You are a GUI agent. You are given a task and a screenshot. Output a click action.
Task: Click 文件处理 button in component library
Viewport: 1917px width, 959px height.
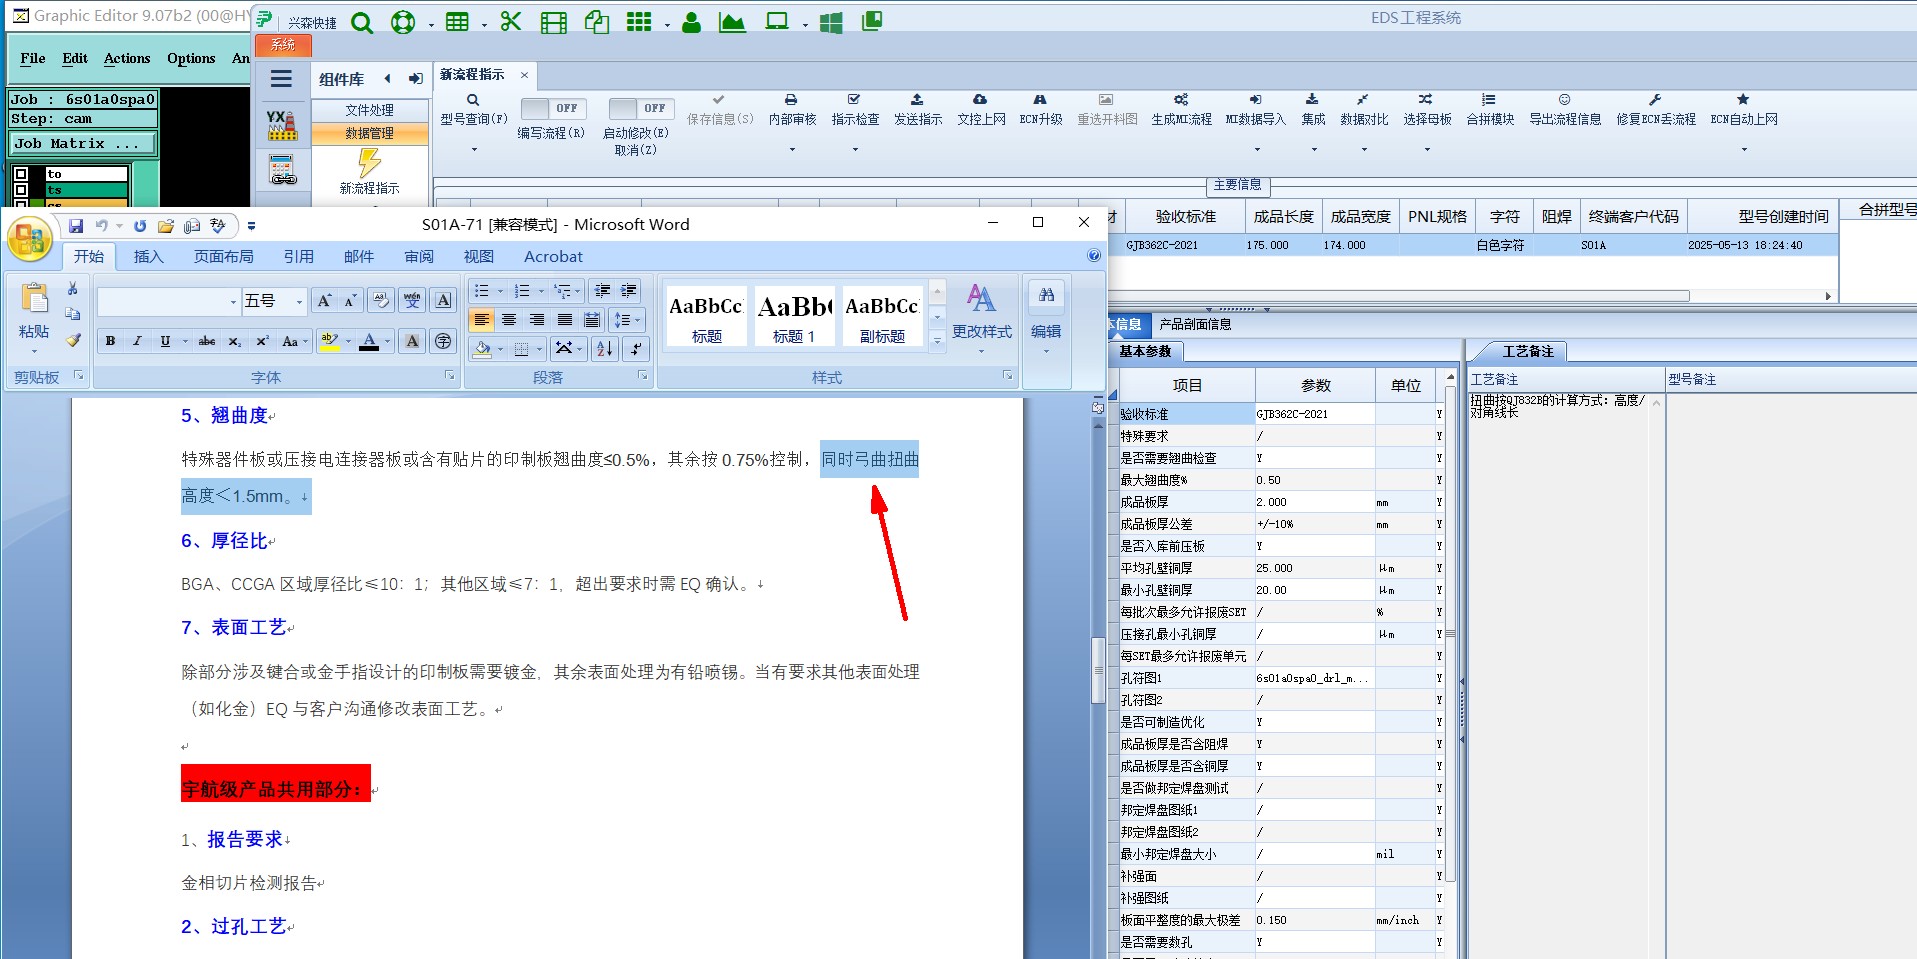click(369, 110)
